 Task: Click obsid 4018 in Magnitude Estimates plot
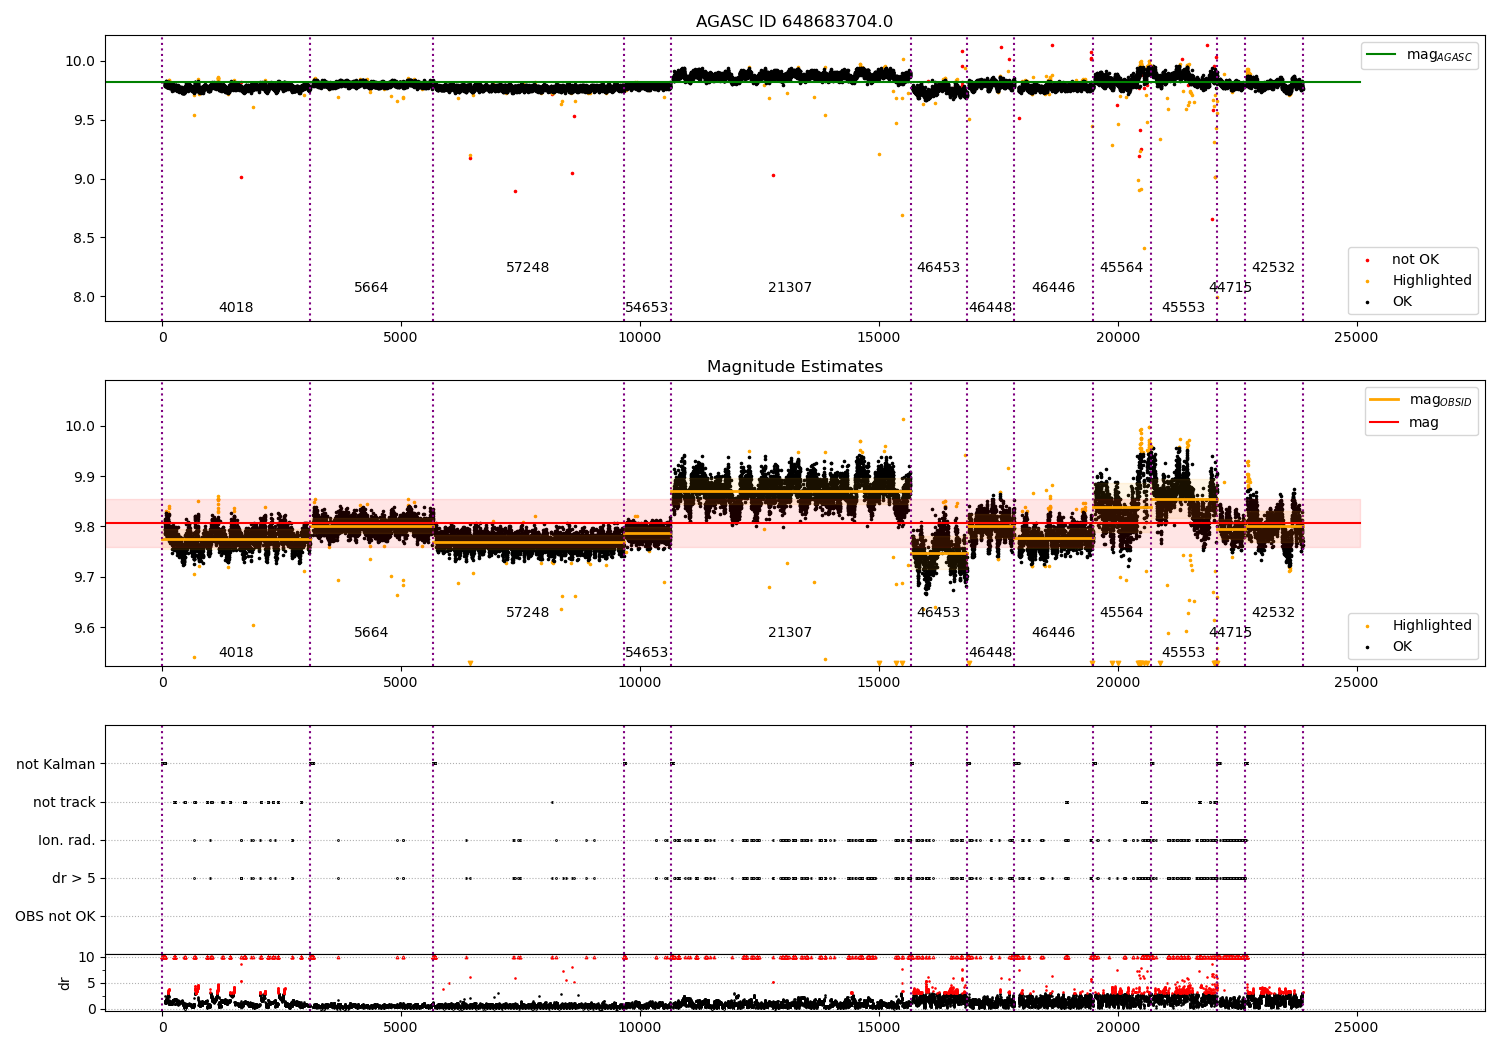236,653
